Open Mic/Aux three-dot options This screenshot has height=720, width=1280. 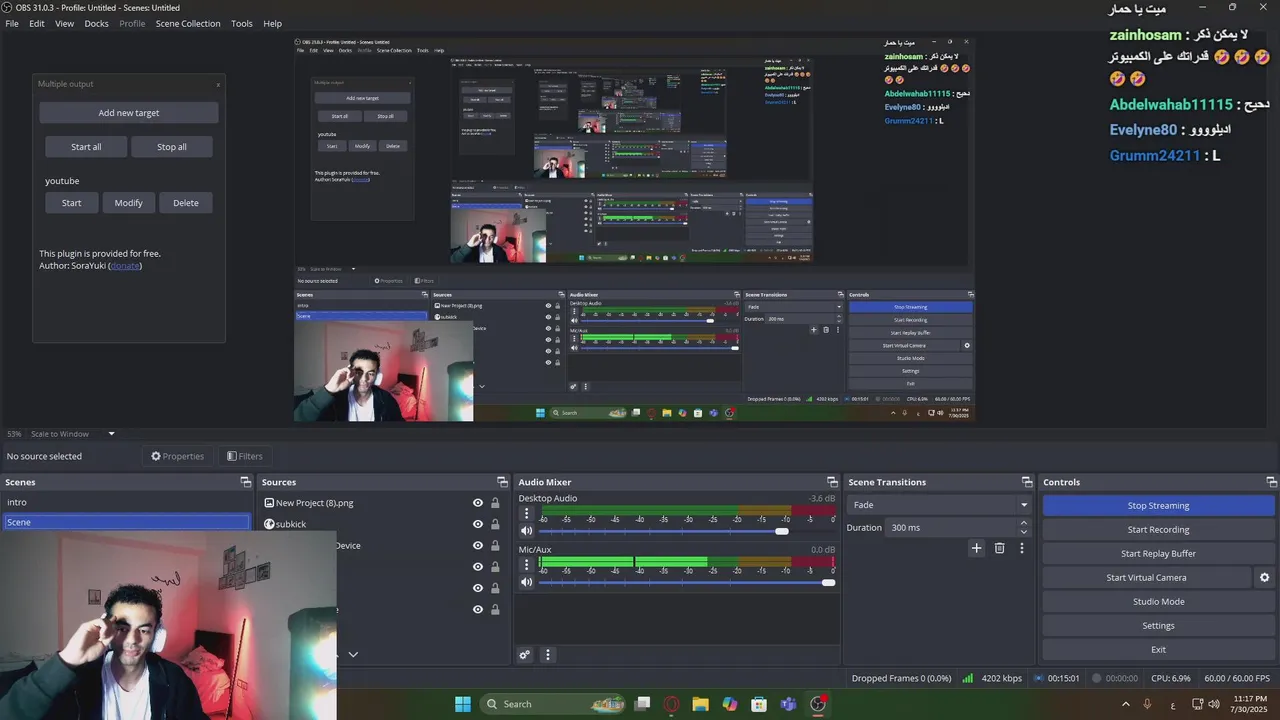[x=527, y=565]
